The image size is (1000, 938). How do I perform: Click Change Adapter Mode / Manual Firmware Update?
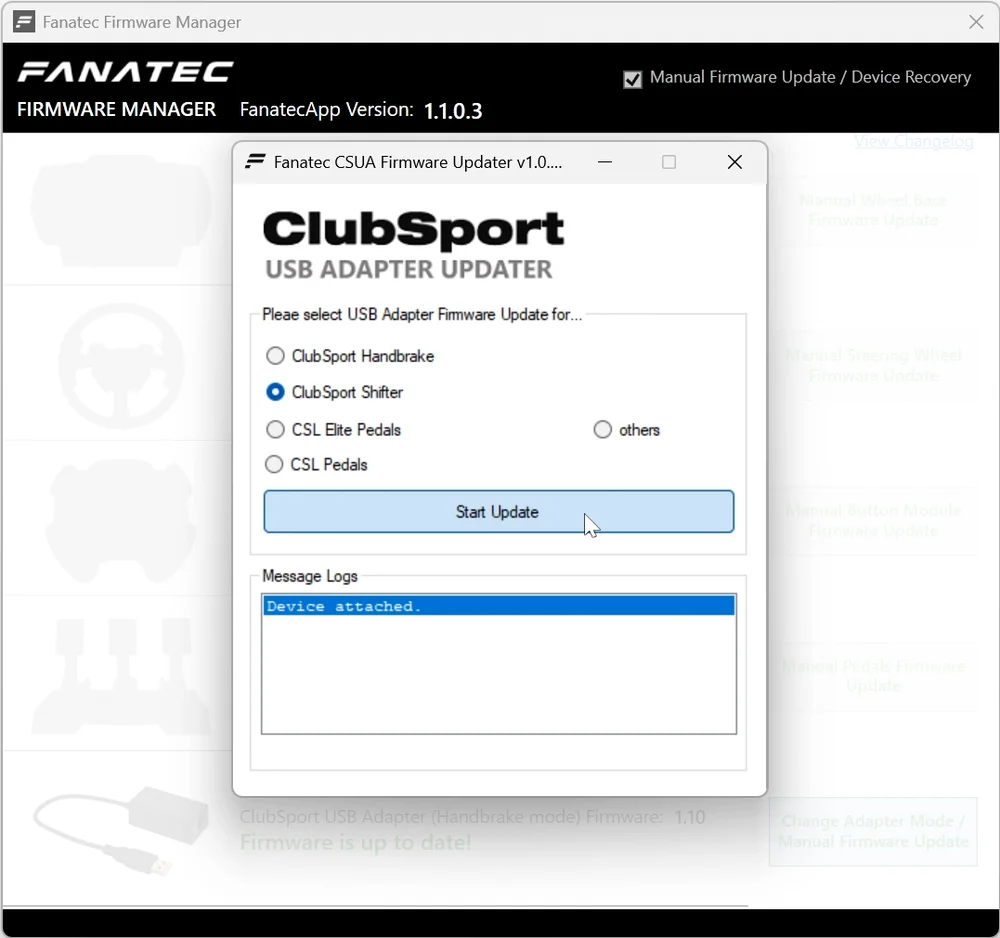[873, 831]
